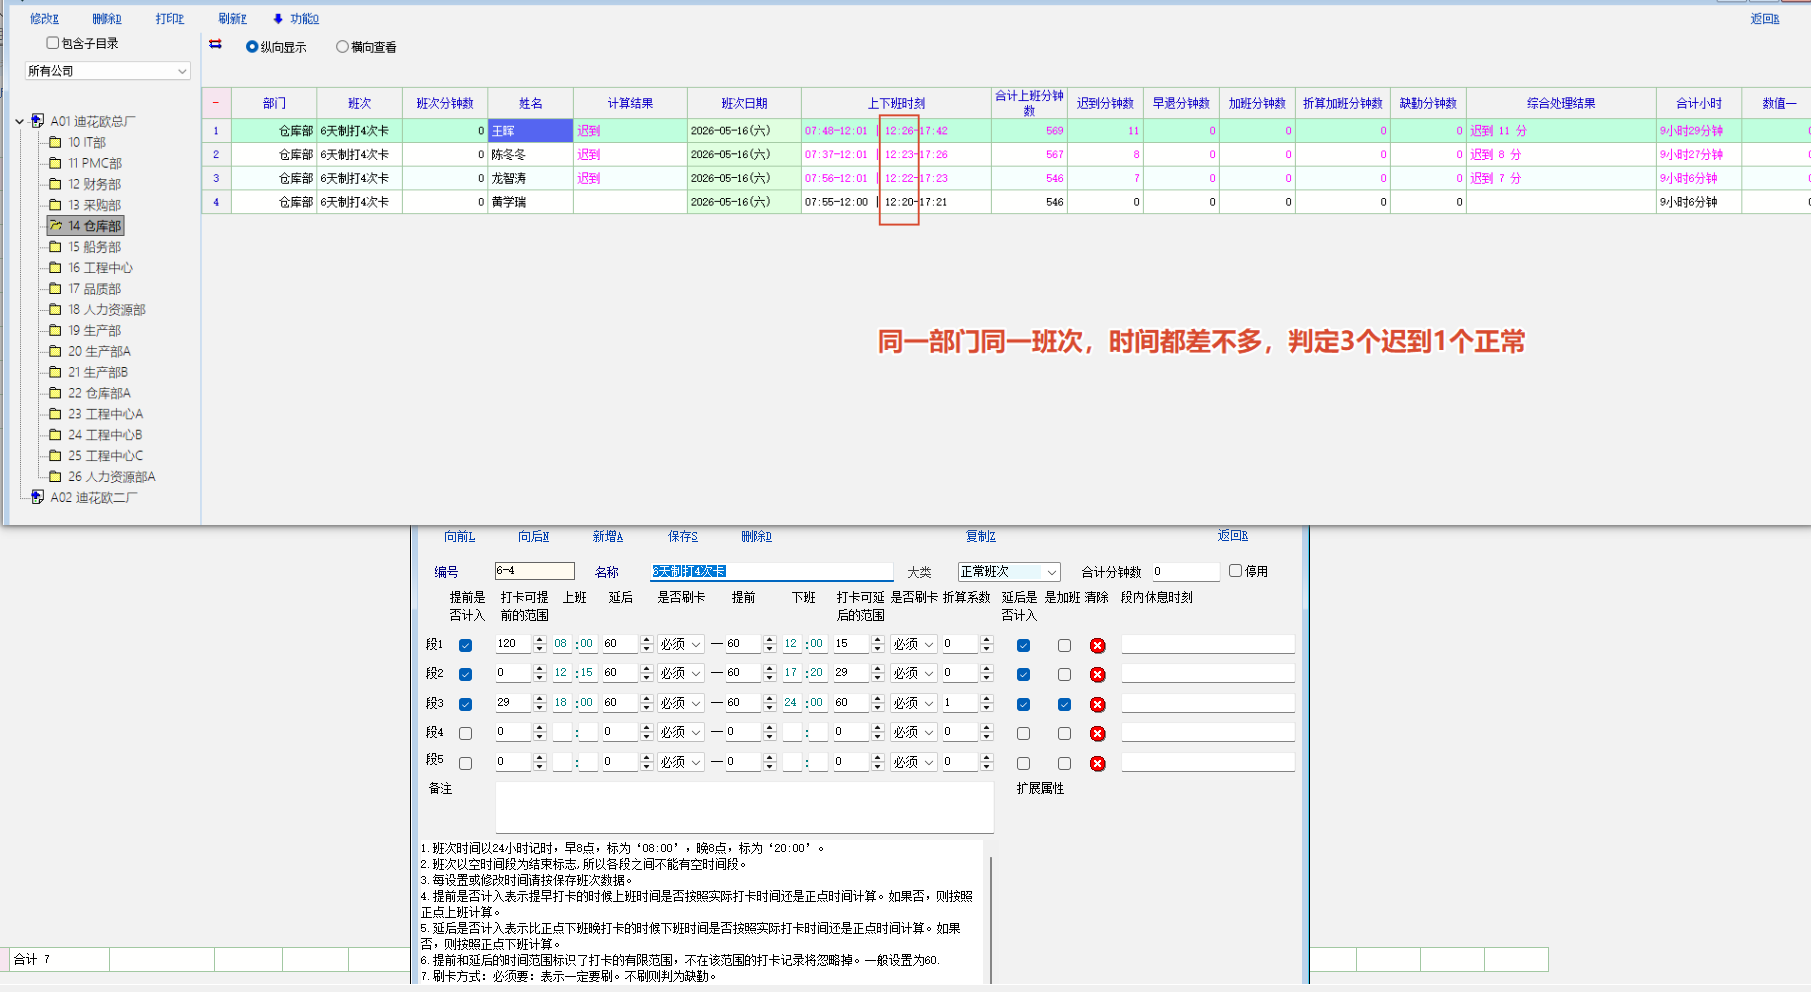Click 保存 in the shift editor
The height and width of the screenshot is (992, 1811).
click(x=683, y=537)
